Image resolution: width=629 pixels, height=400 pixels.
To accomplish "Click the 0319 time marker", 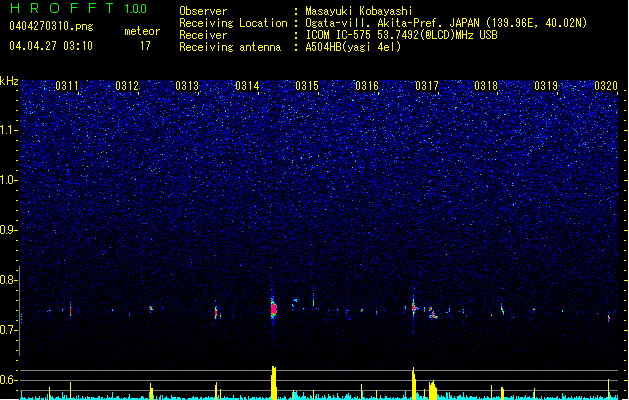I will point(546,86).
